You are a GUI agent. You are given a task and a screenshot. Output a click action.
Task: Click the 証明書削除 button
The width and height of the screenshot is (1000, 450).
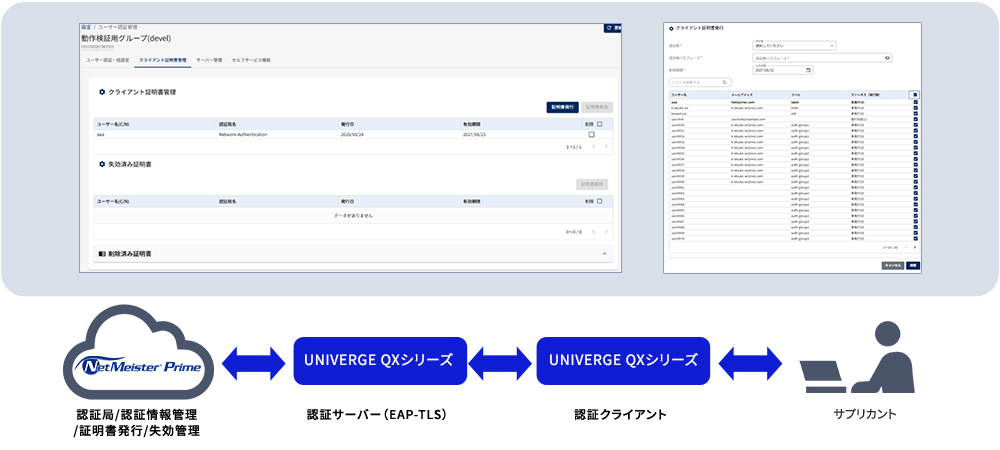pos(592,184)
